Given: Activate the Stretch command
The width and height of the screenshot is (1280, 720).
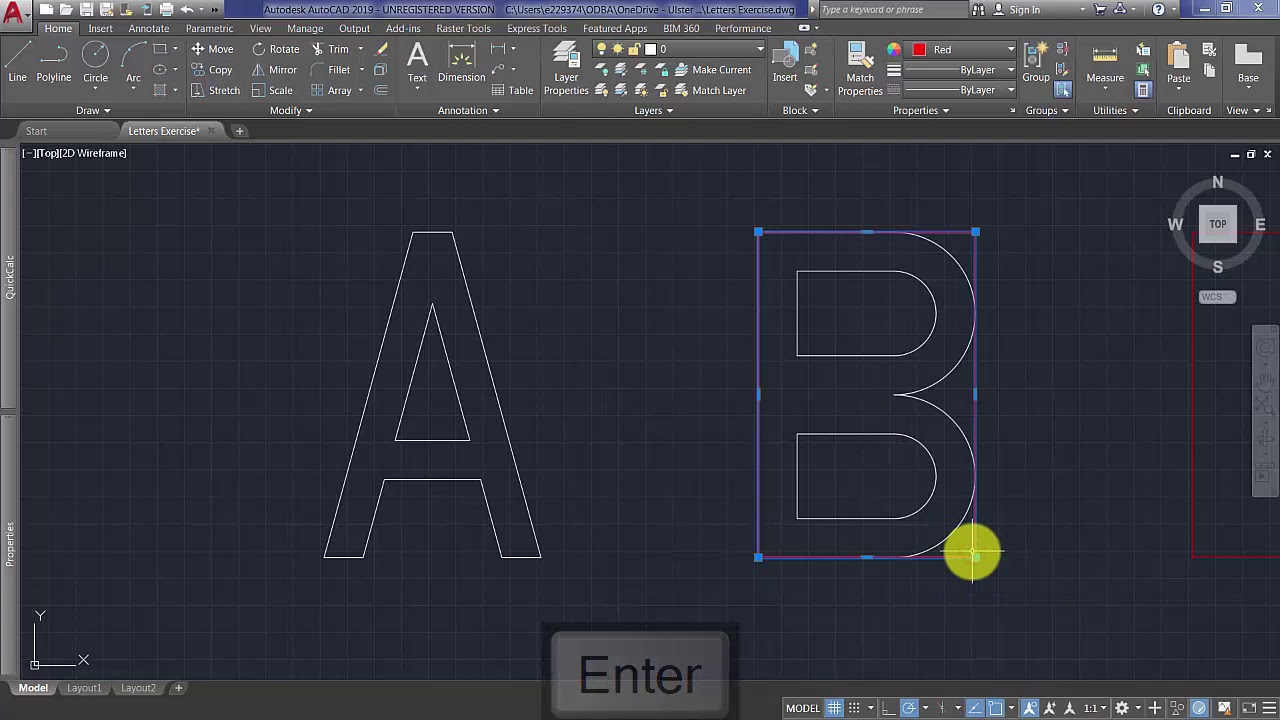Looking at the screenshot, I should tap(215, 90).
